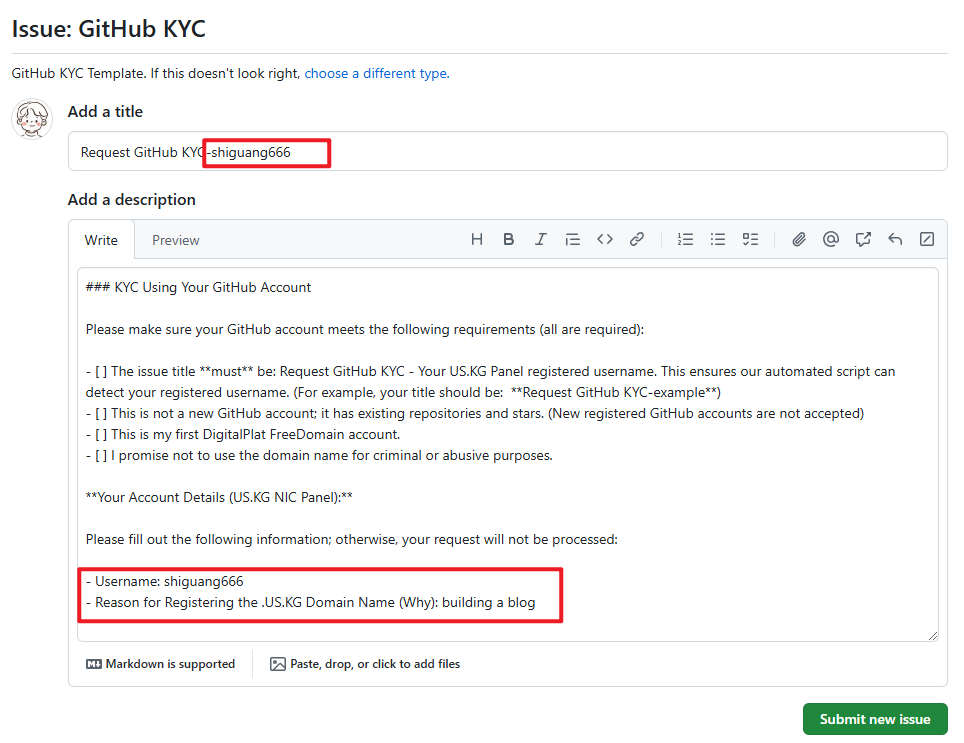
Task: Click the 'Issue: GitHub KYC' heading
Action: tap(109, 29)
